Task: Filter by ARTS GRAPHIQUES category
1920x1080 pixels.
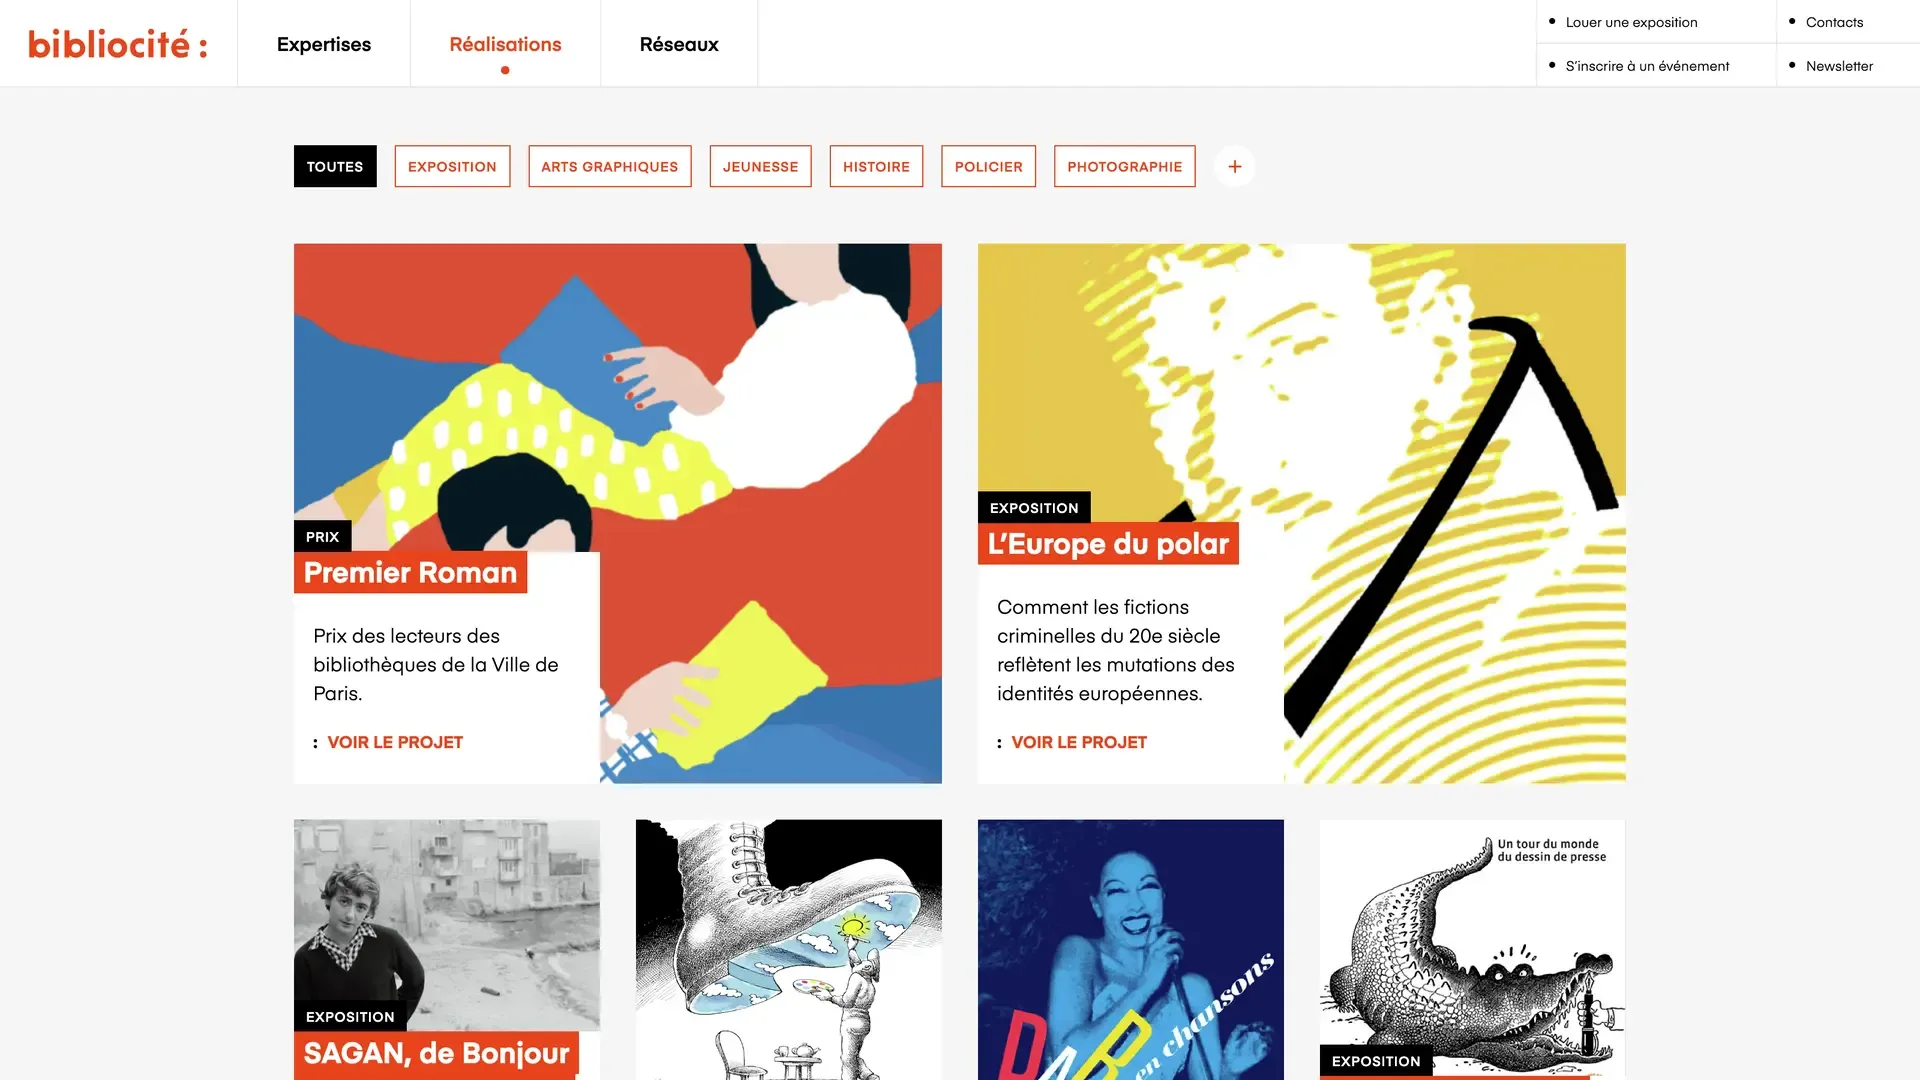Action: tap(610, 166)
